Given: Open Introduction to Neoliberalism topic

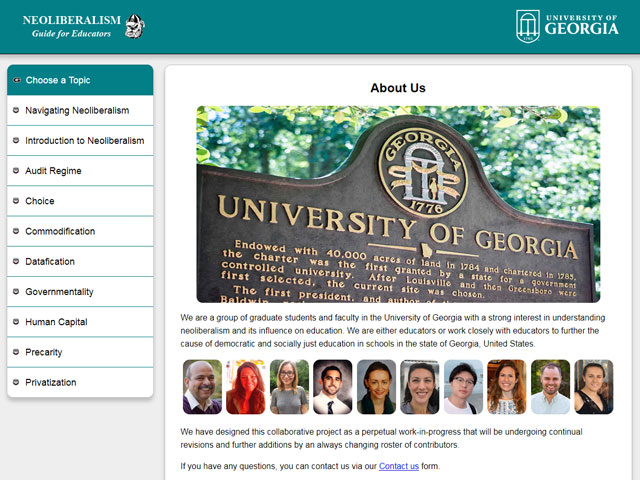Looking at the screenshot, I should pyautogui.click(x=80, y=140).
